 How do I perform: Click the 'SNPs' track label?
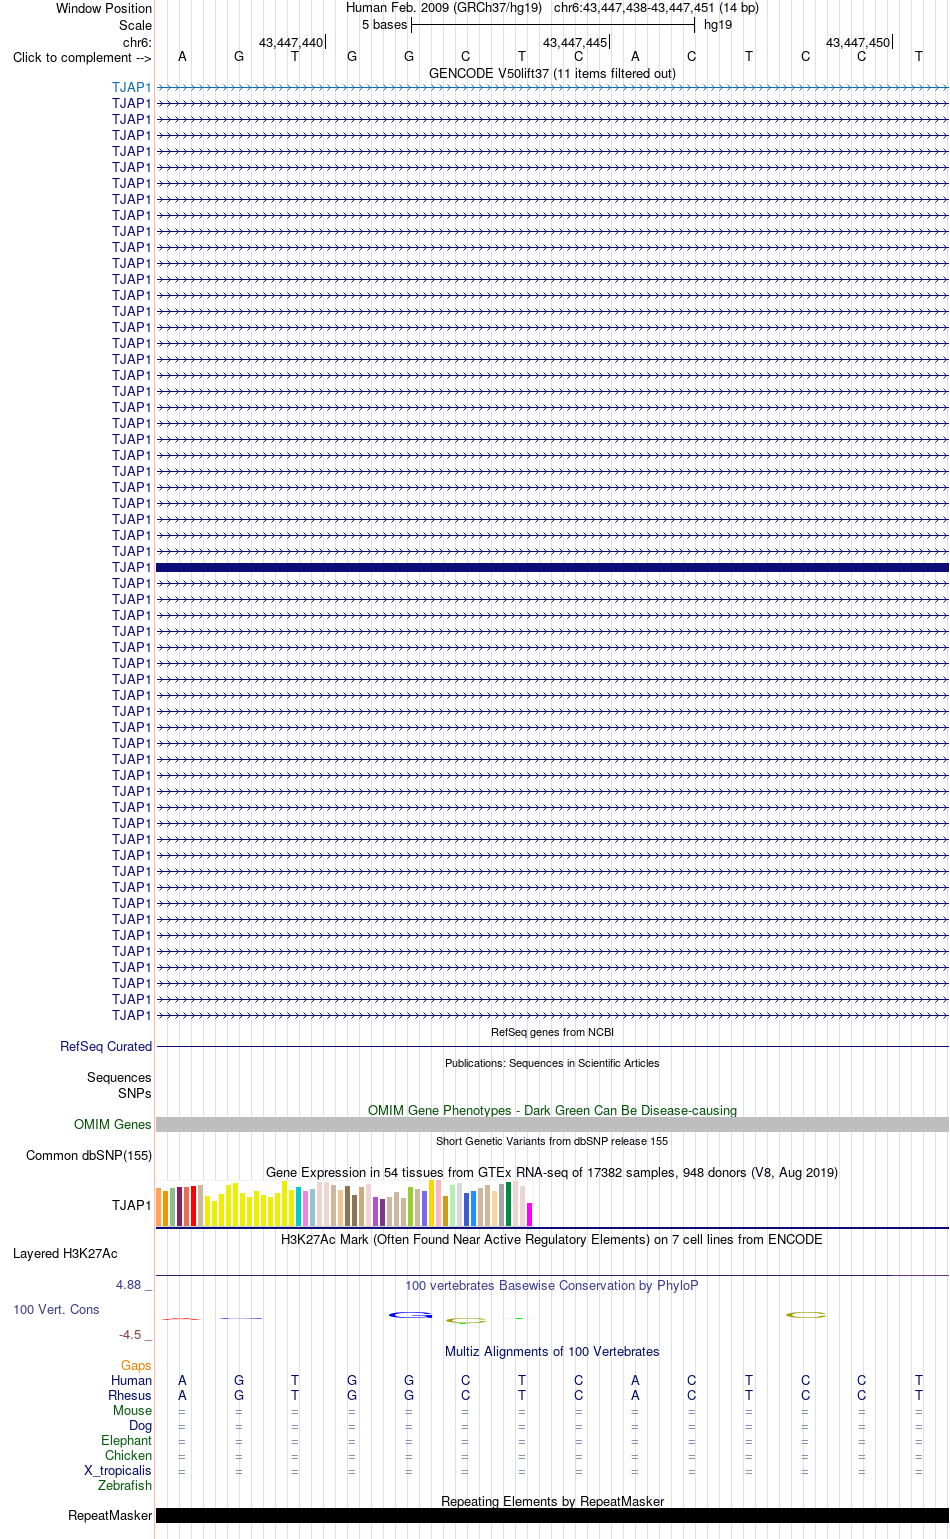point(135,1093)
